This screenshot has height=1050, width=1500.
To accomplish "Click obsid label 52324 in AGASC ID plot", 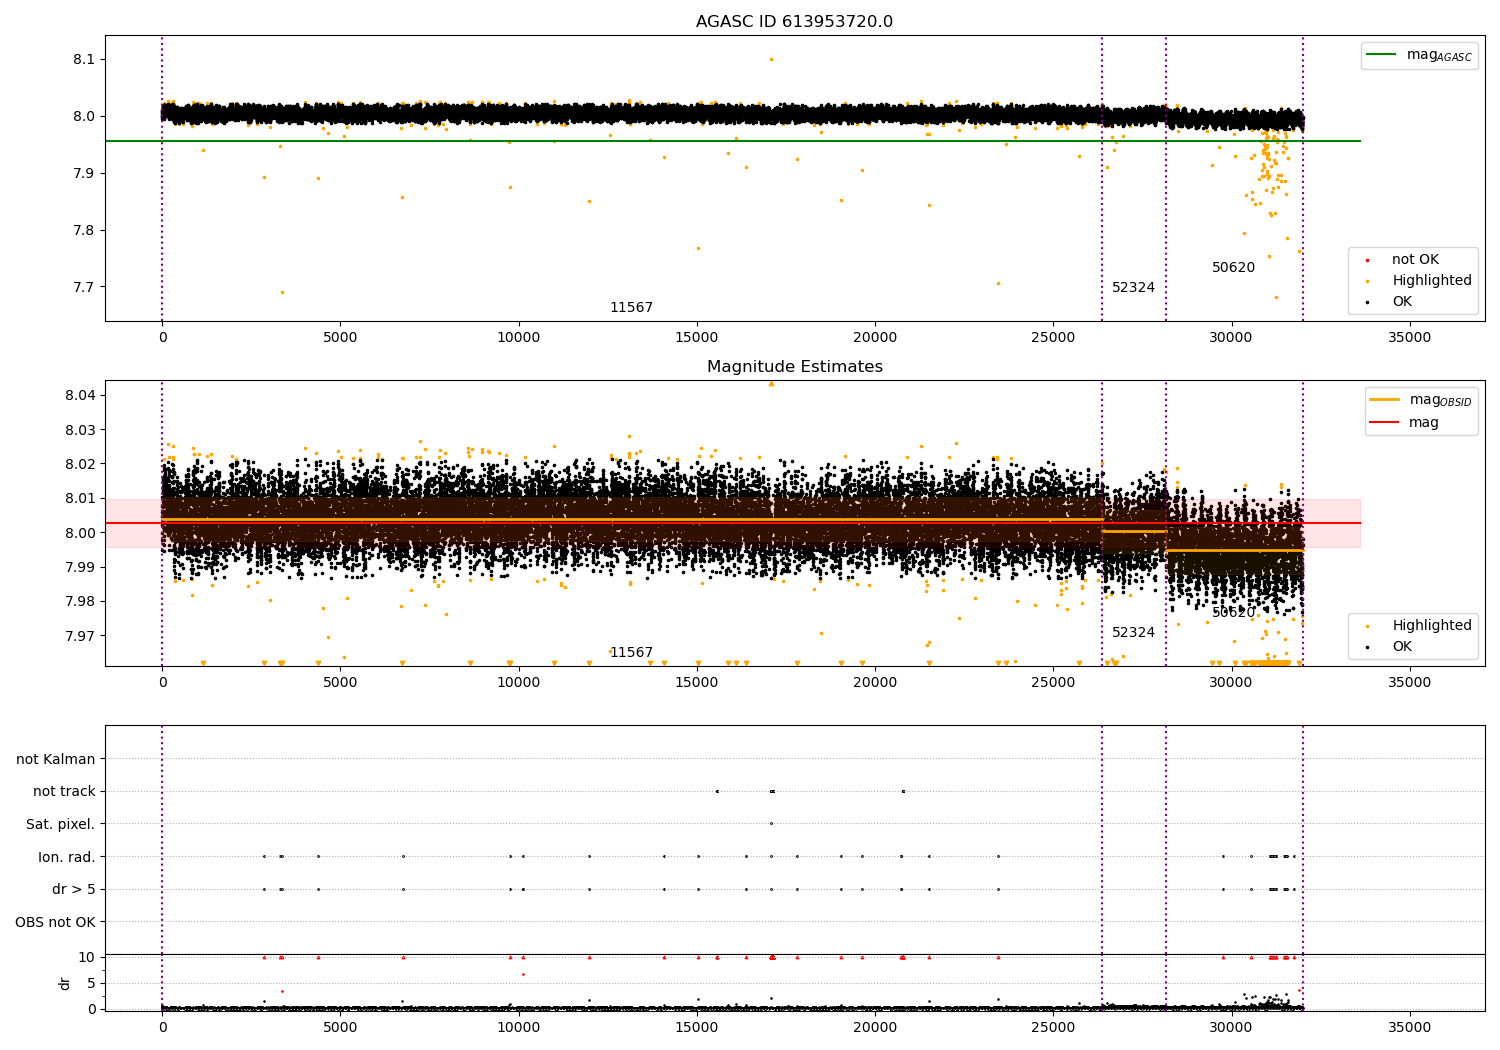I will (1133, 288).
